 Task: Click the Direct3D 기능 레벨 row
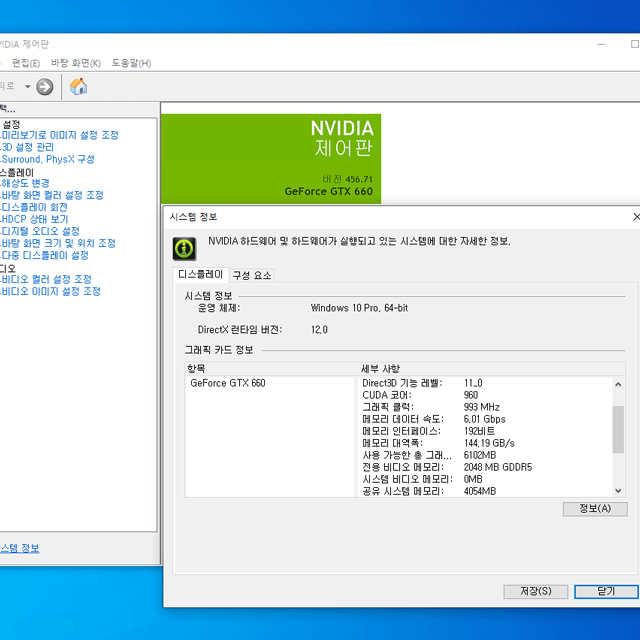[x=485, y=383]
